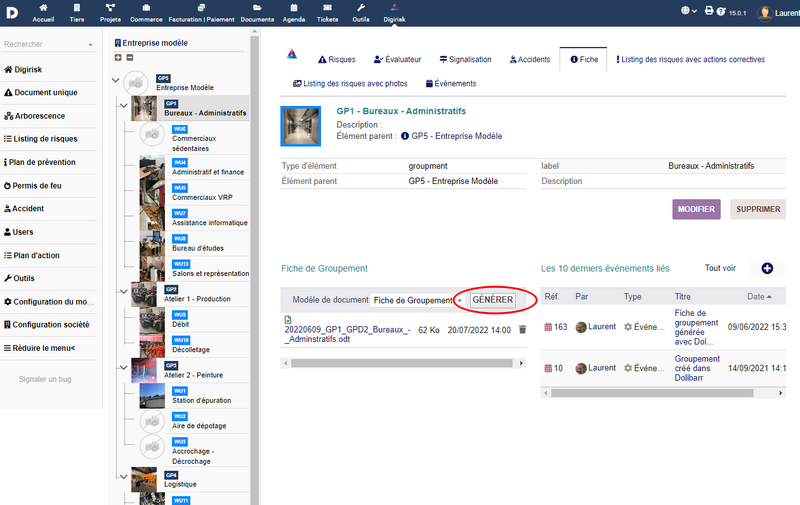Open the Accidents tab

point(530,60)
